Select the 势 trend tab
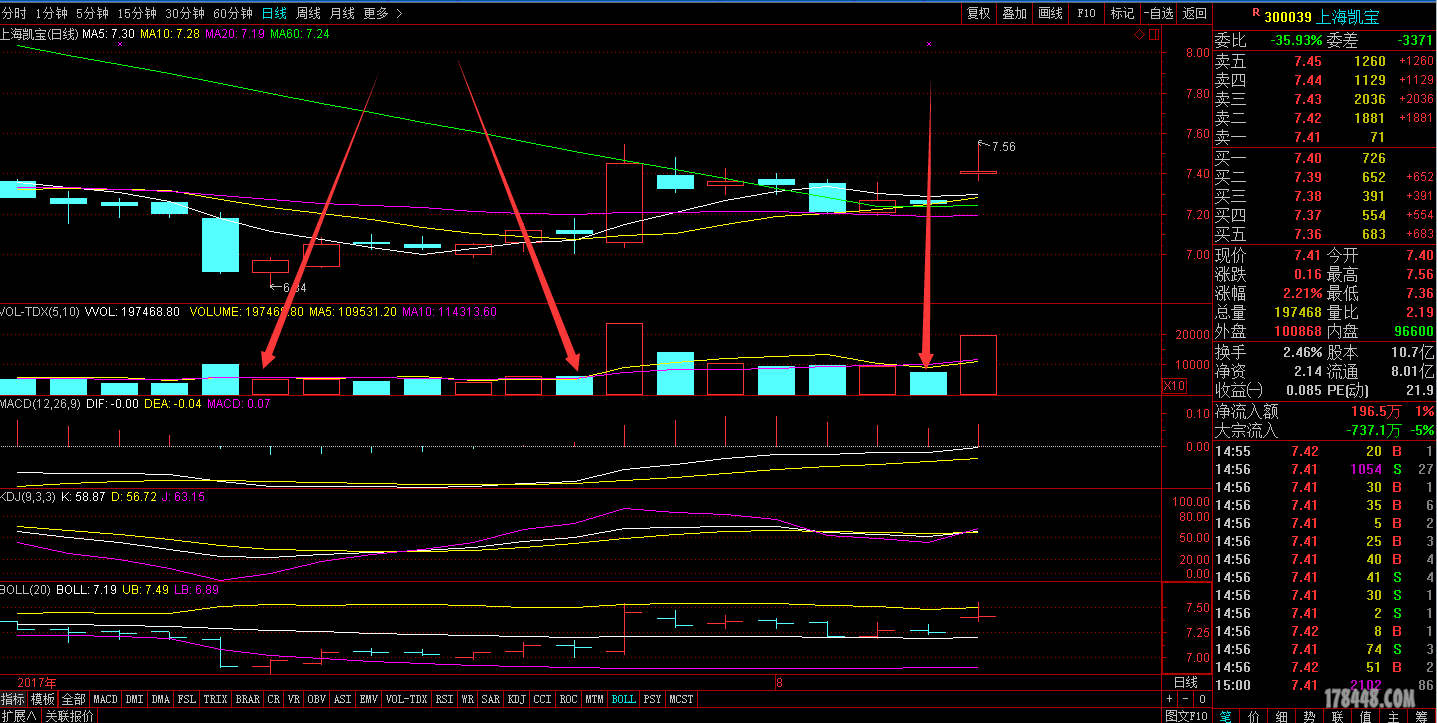The height and width of the screenshot is (723, 1437). pyautogui.click(x=1310, y=716)
